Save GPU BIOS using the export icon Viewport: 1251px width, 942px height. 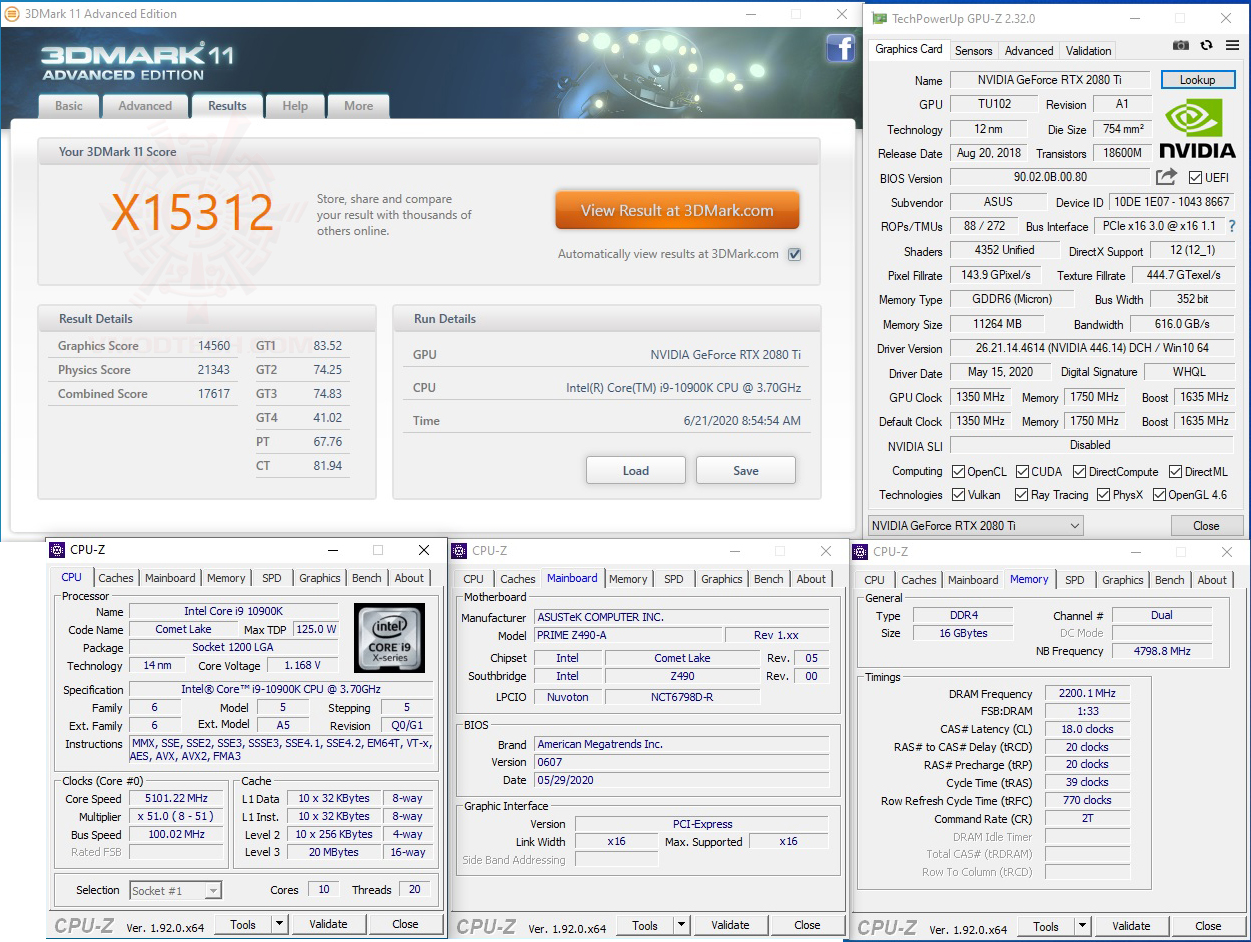(1164, 178)
